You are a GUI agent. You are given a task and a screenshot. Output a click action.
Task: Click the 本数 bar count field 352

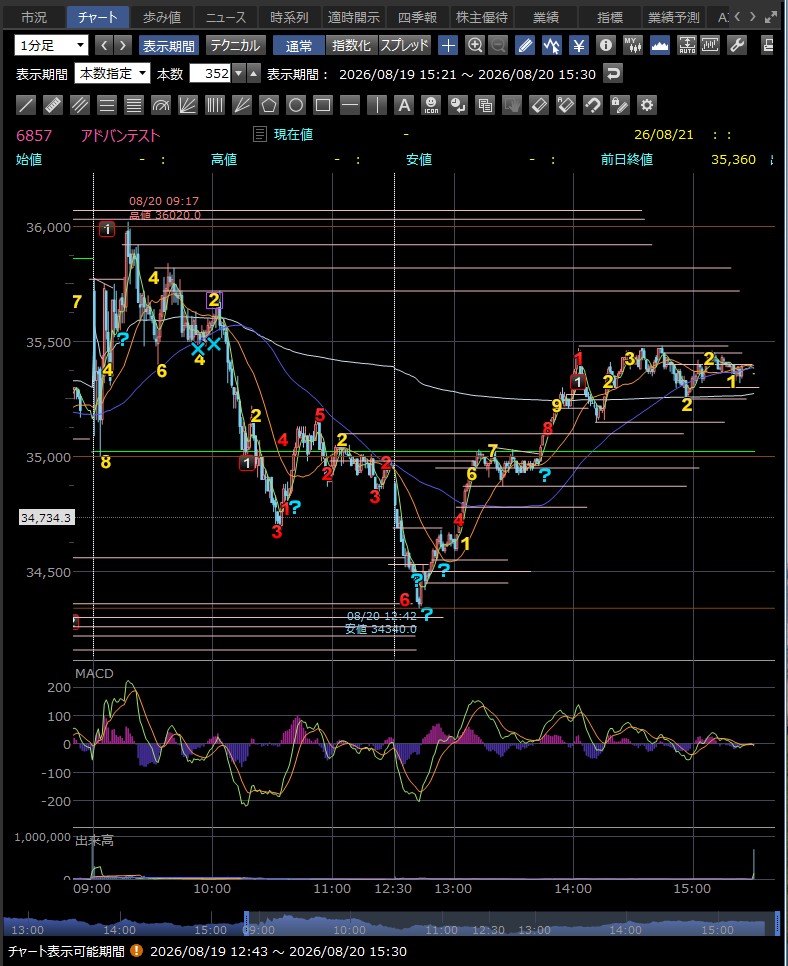[x=210, y=74]
